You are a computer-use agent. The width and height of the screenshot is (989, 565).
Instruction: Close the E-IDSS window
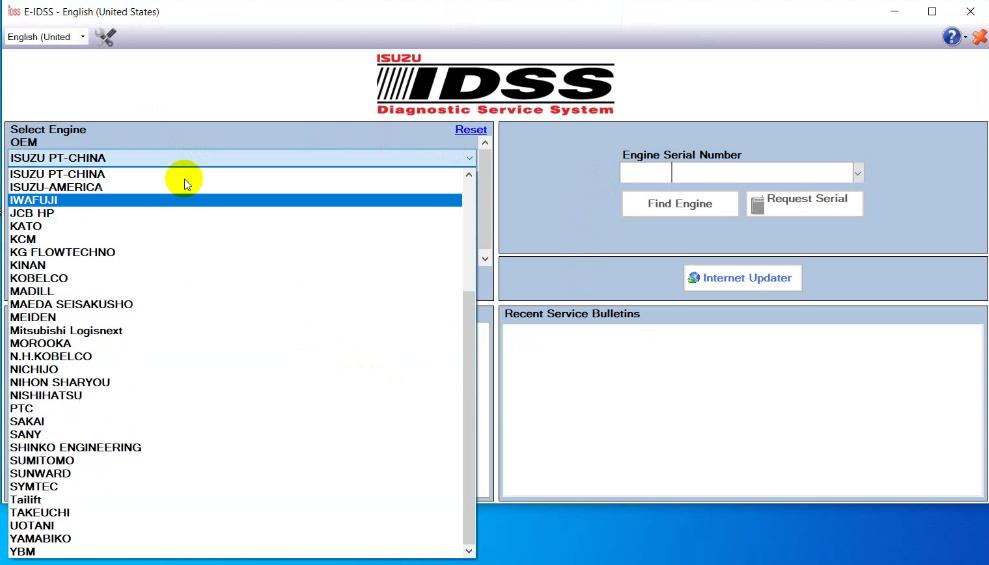[970, 11]
